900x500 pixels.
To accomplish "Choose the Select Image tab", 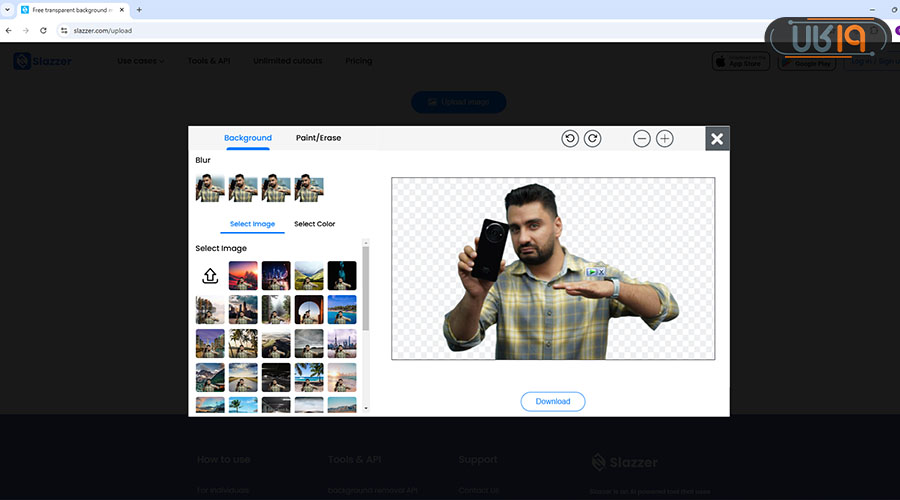I will tap(252, 224).
